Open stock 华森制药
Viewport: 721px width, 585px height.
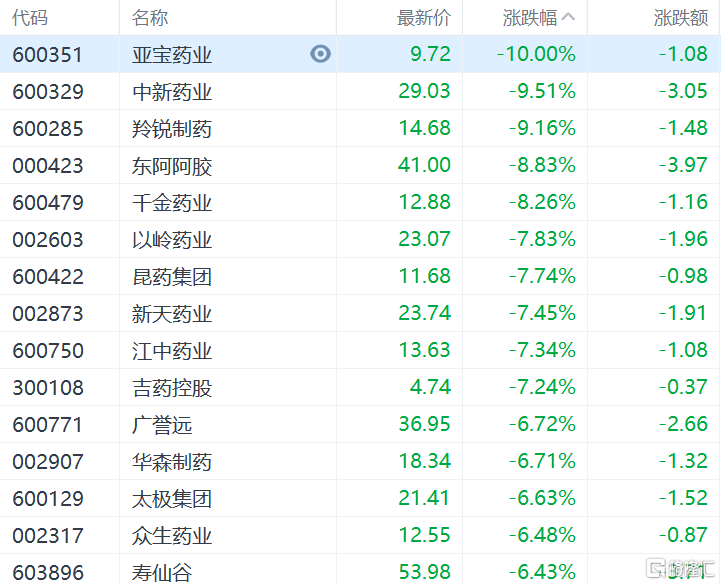(x=172, y=462)
